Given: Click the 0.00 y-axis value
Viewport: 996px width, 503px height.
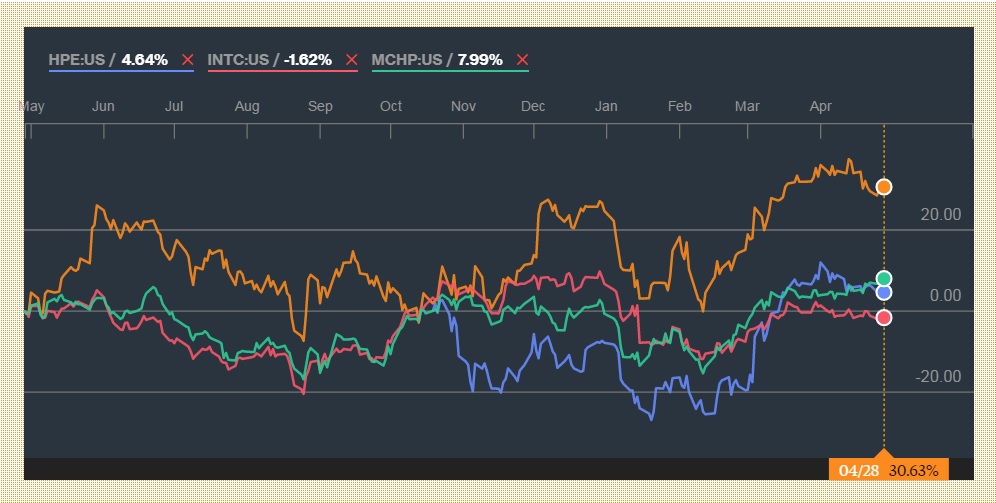Looking at the screenshot, I should (x=945, y=295).
